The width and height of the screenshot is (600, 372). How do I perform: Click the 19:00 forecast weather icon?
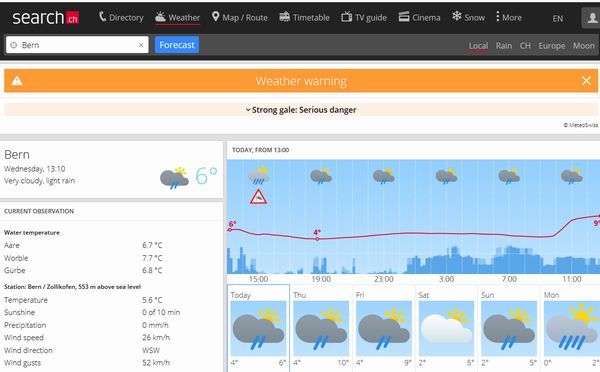click(x=321, y=176)
